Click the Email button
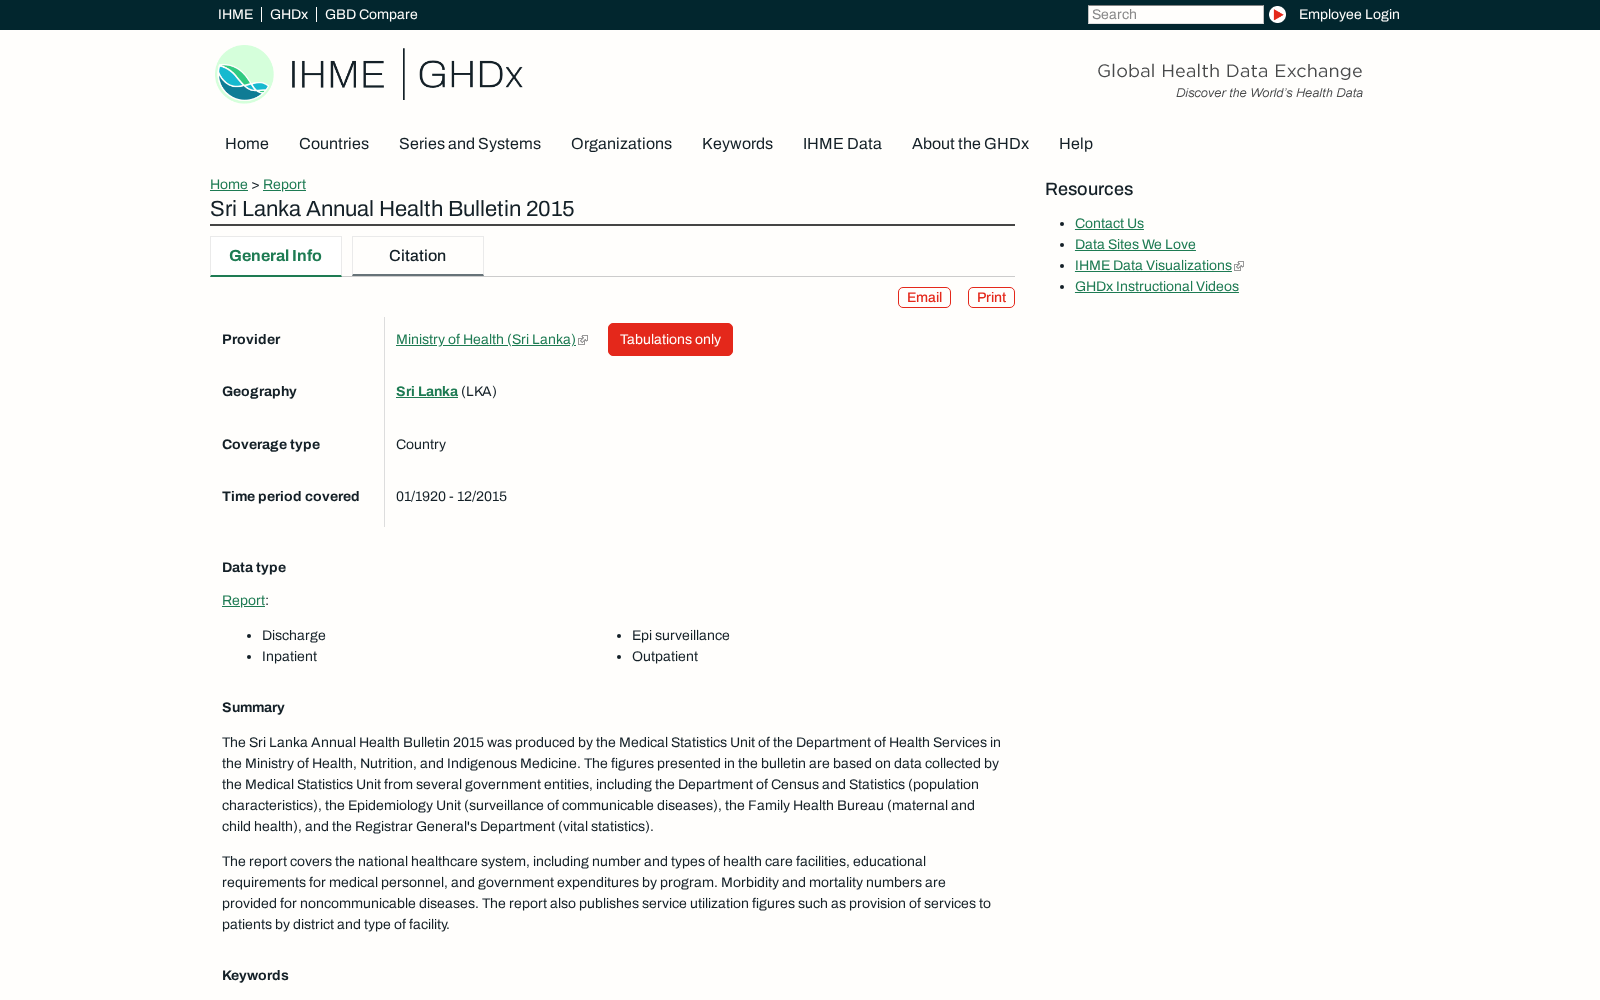This screenshot has height=1000, width=1600. click(x=924, y=297)
